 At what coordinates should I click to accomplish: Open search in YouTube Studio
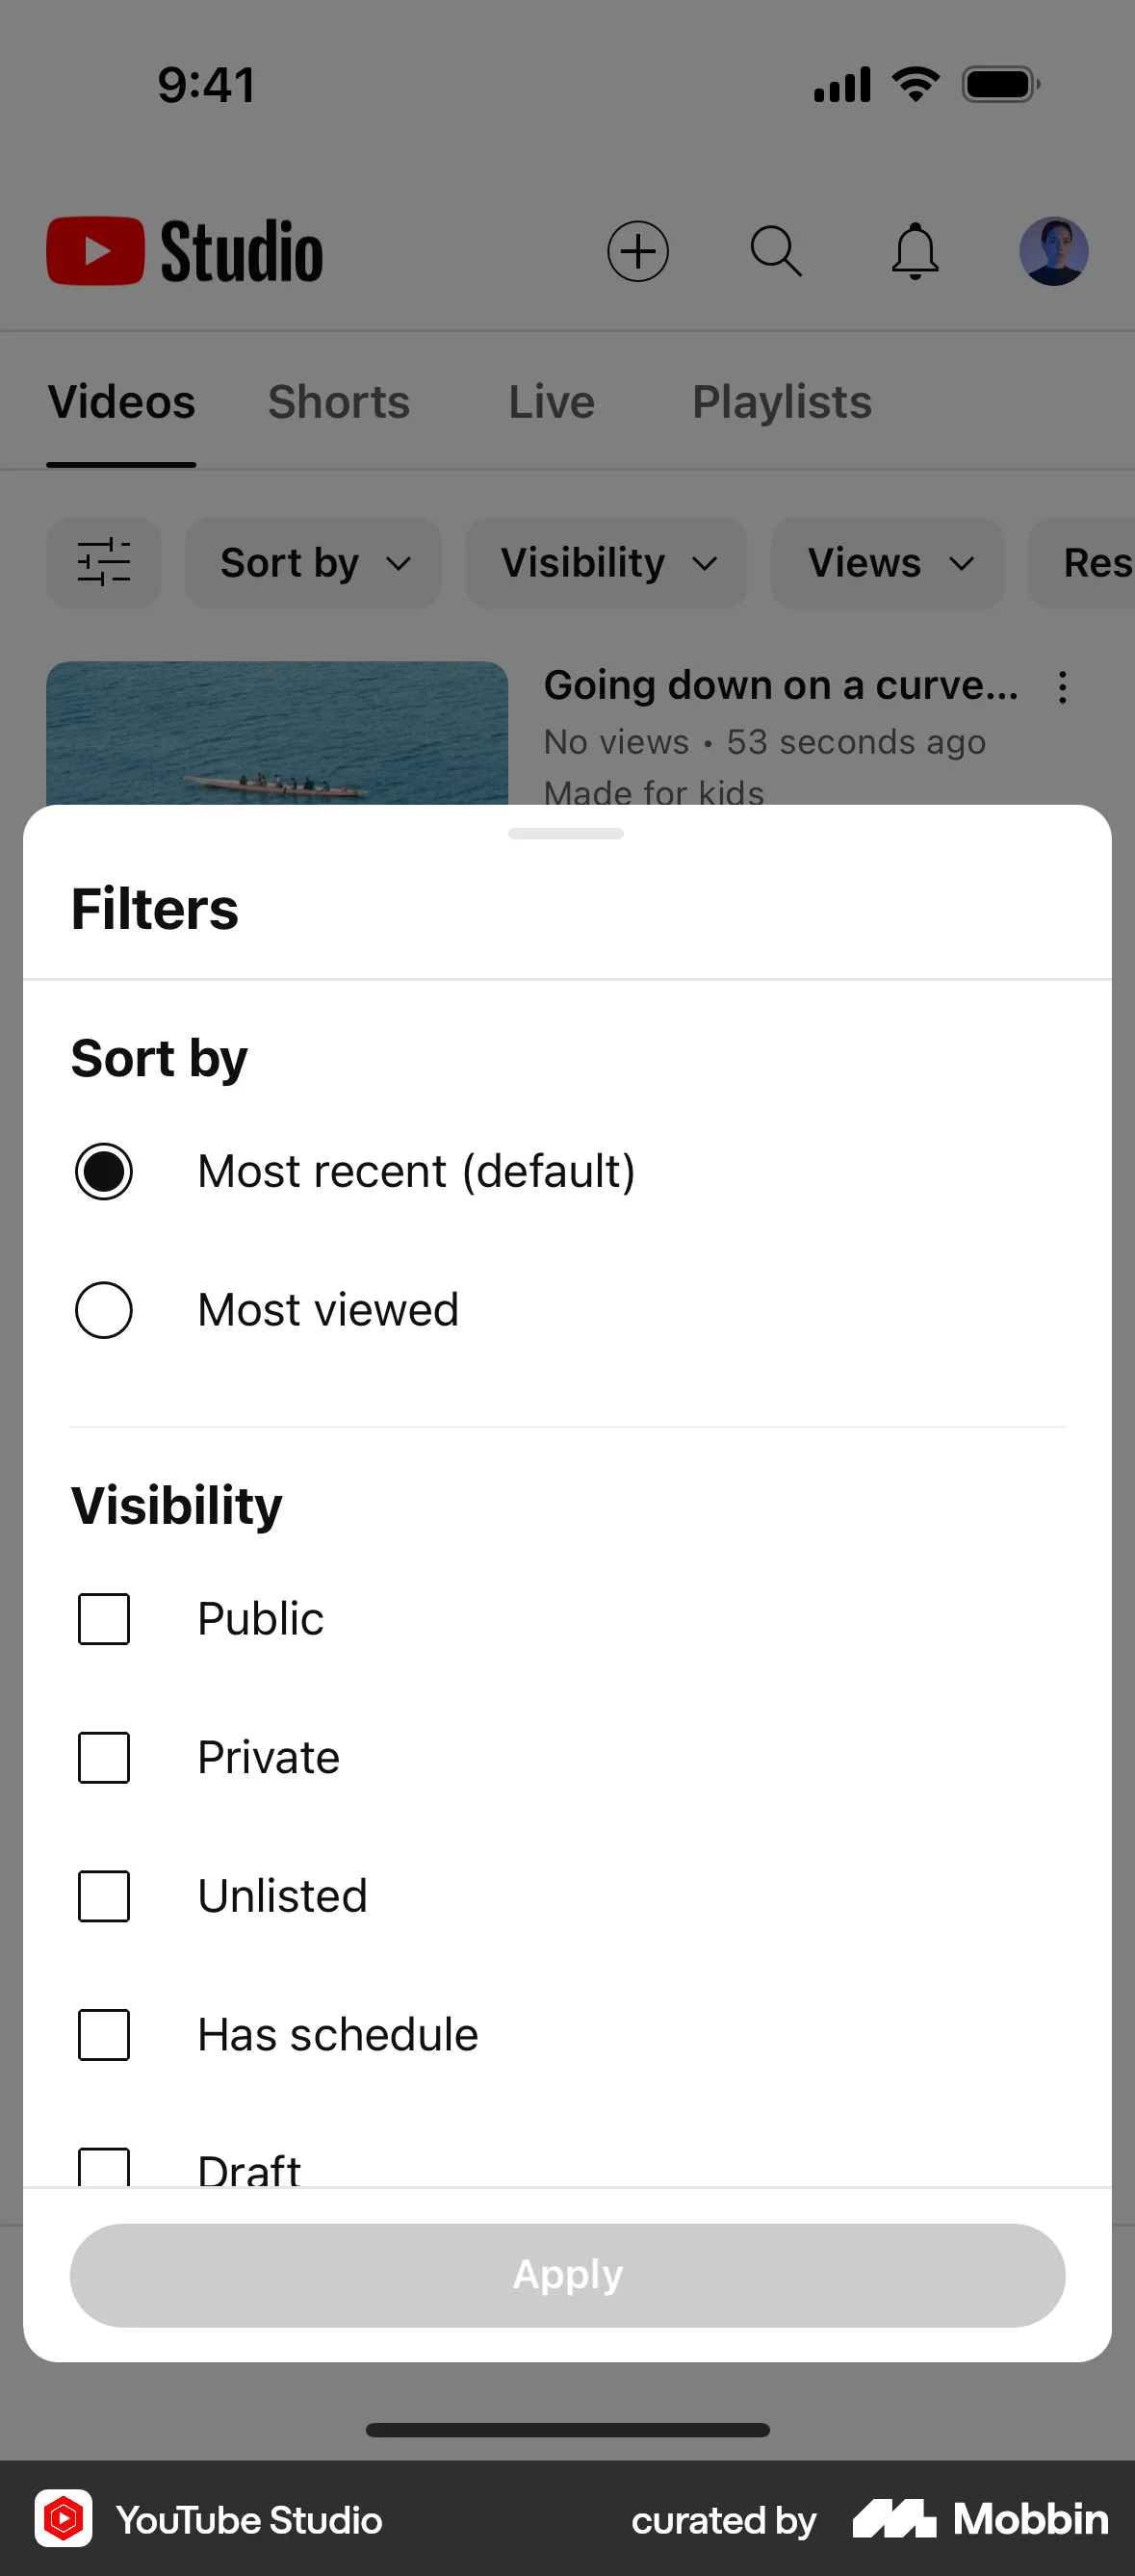point(777,252)
